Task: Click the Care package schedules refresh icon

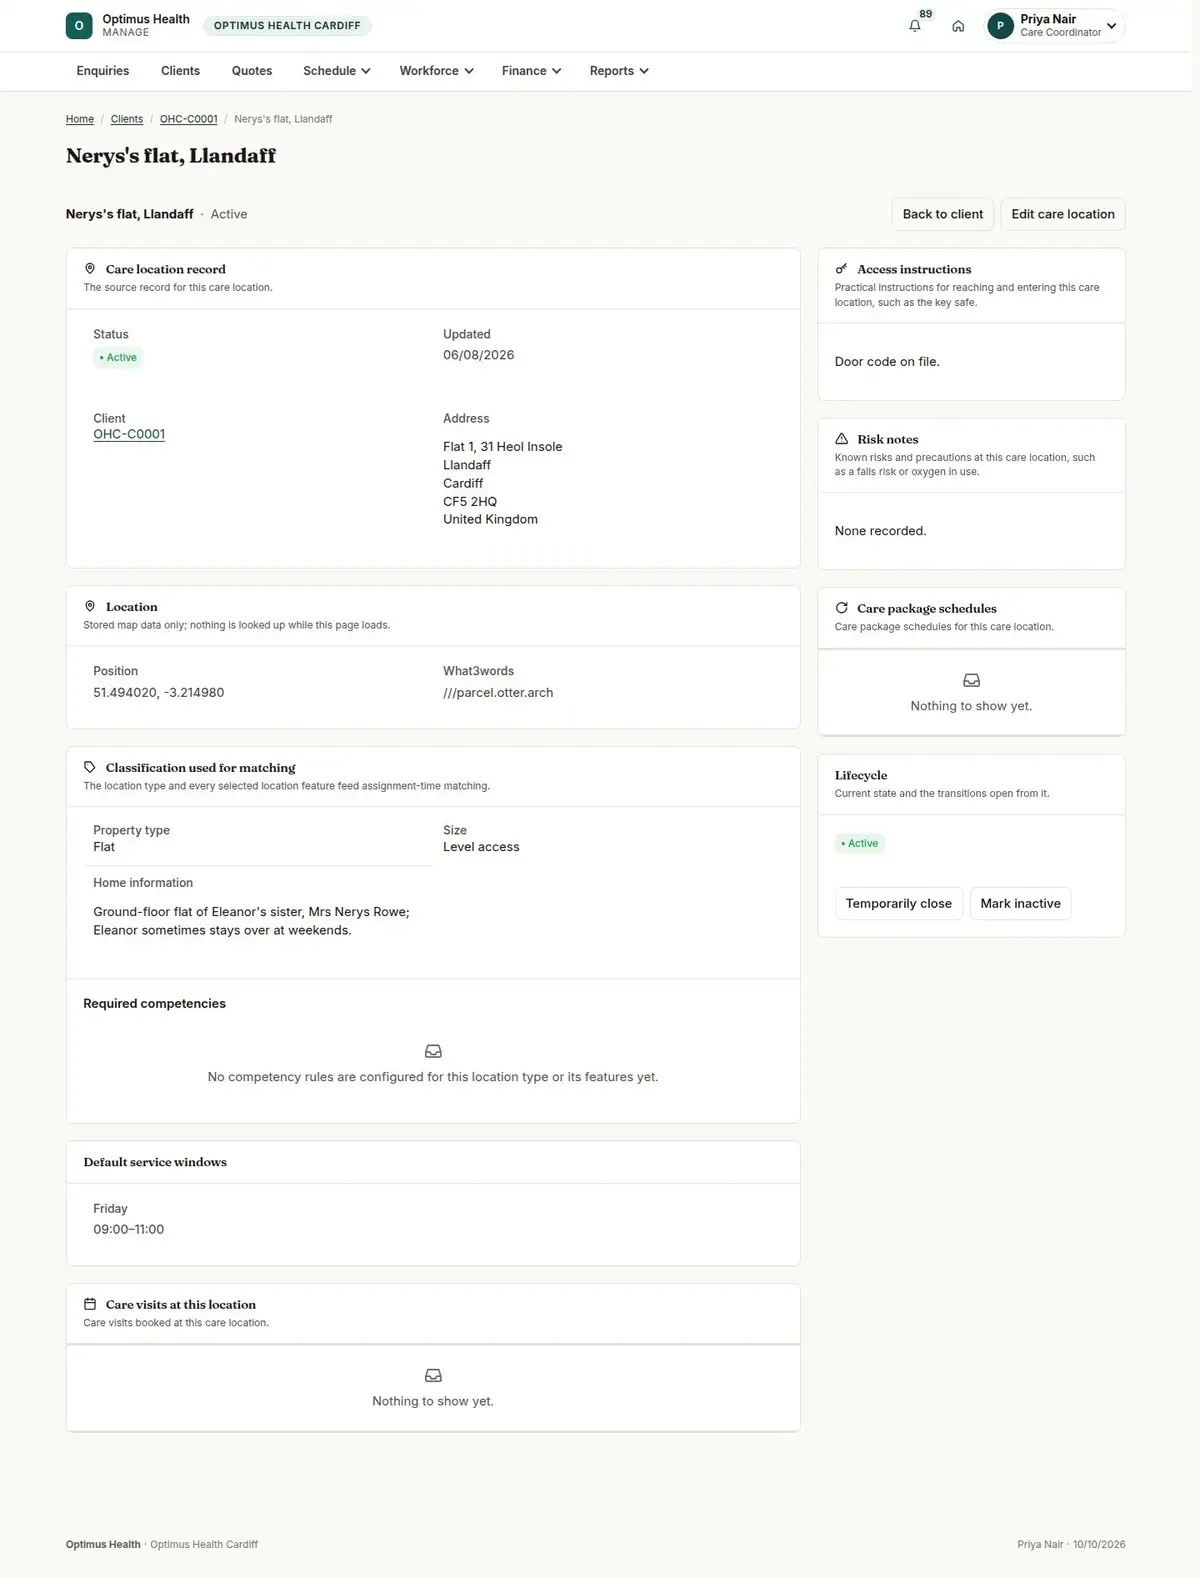Action: pyautogui.click(x=842, y=608)
